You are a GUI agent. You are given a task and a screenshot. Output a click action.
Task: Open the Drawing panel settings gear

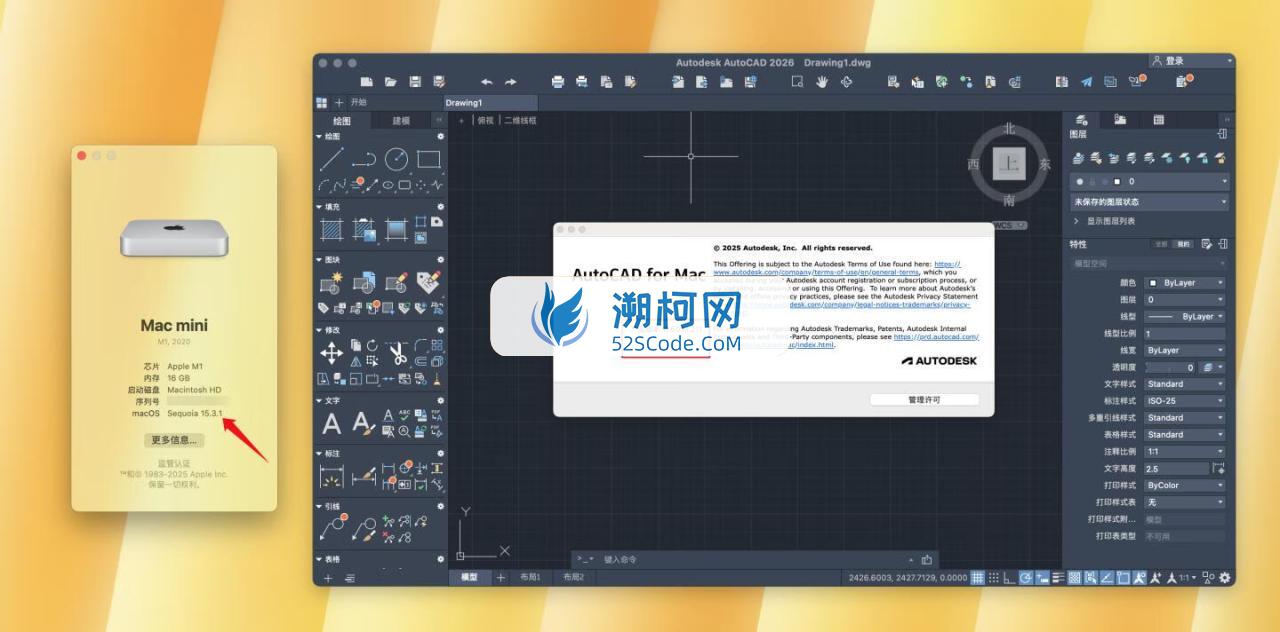click(440, 137)
